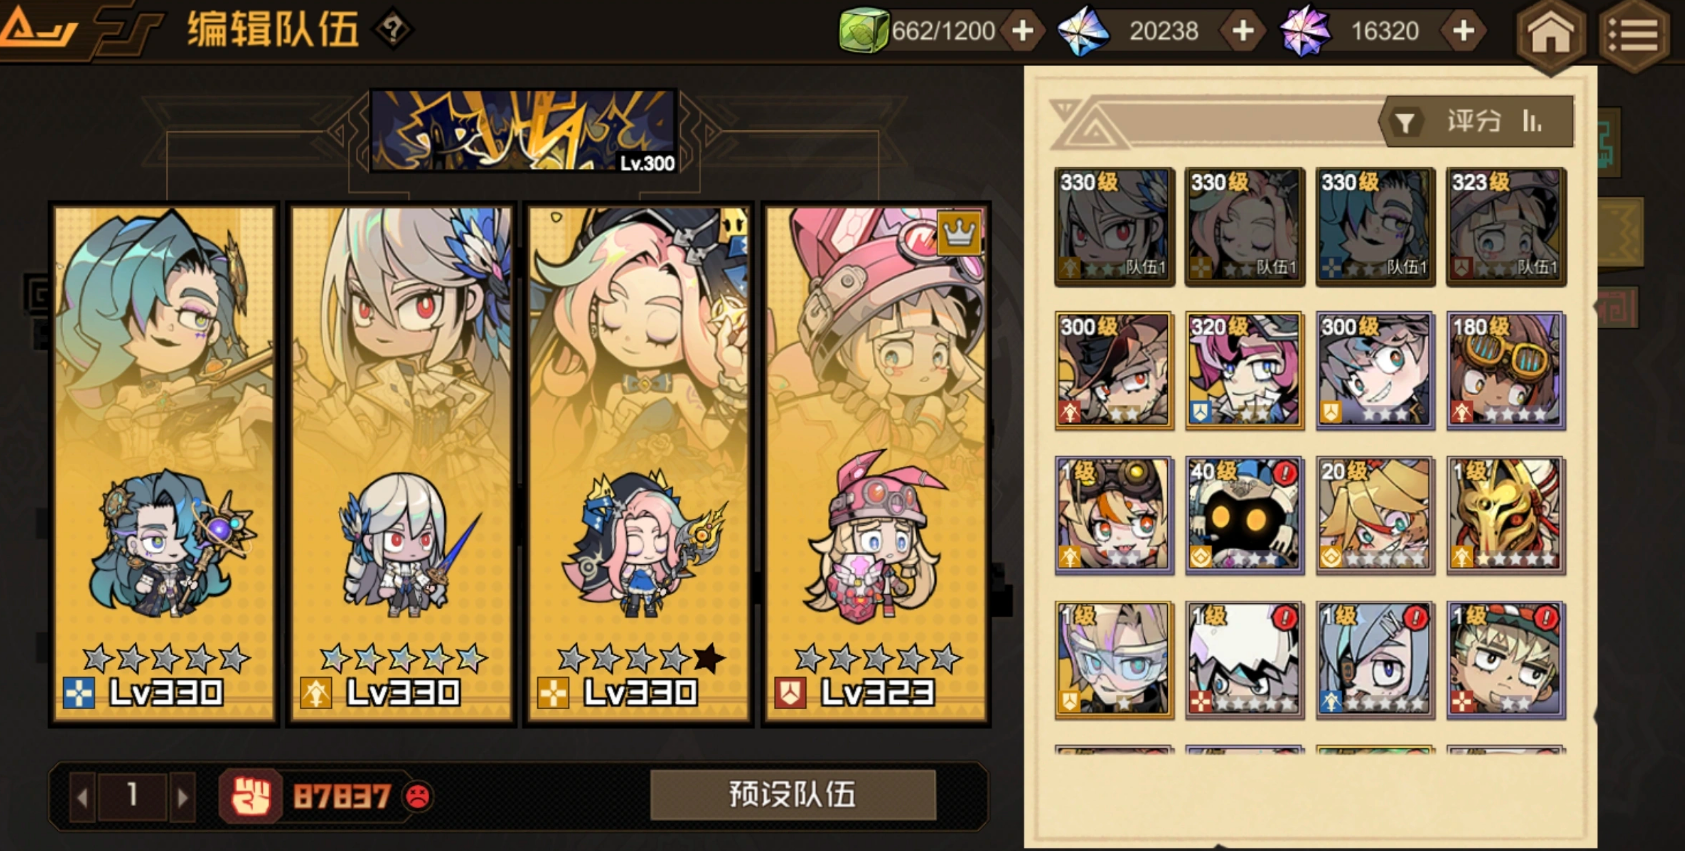This screenshot has height=851, width=1685.
Task: Add more blue crystal currency (20238)
Action: (x=1243, y=31)
